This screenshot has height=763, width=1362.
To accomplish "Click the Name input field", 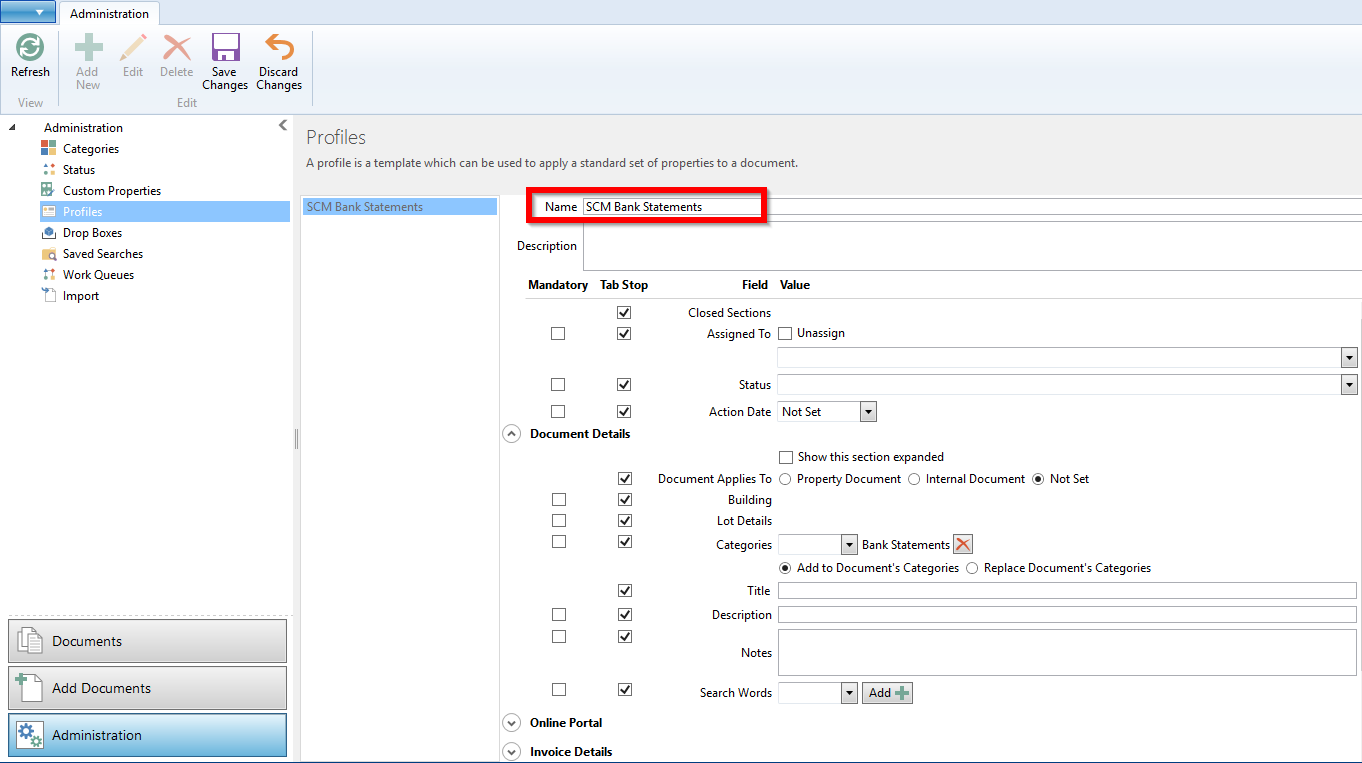I will tap(972, 207).
